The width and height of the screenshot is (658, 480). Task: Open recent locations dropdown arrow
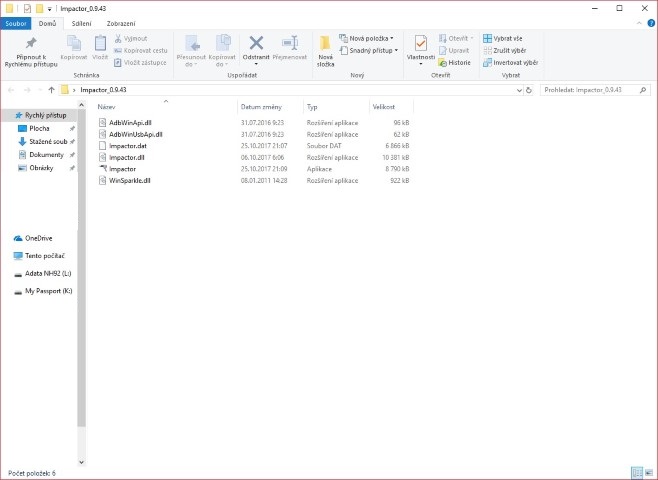40,90
